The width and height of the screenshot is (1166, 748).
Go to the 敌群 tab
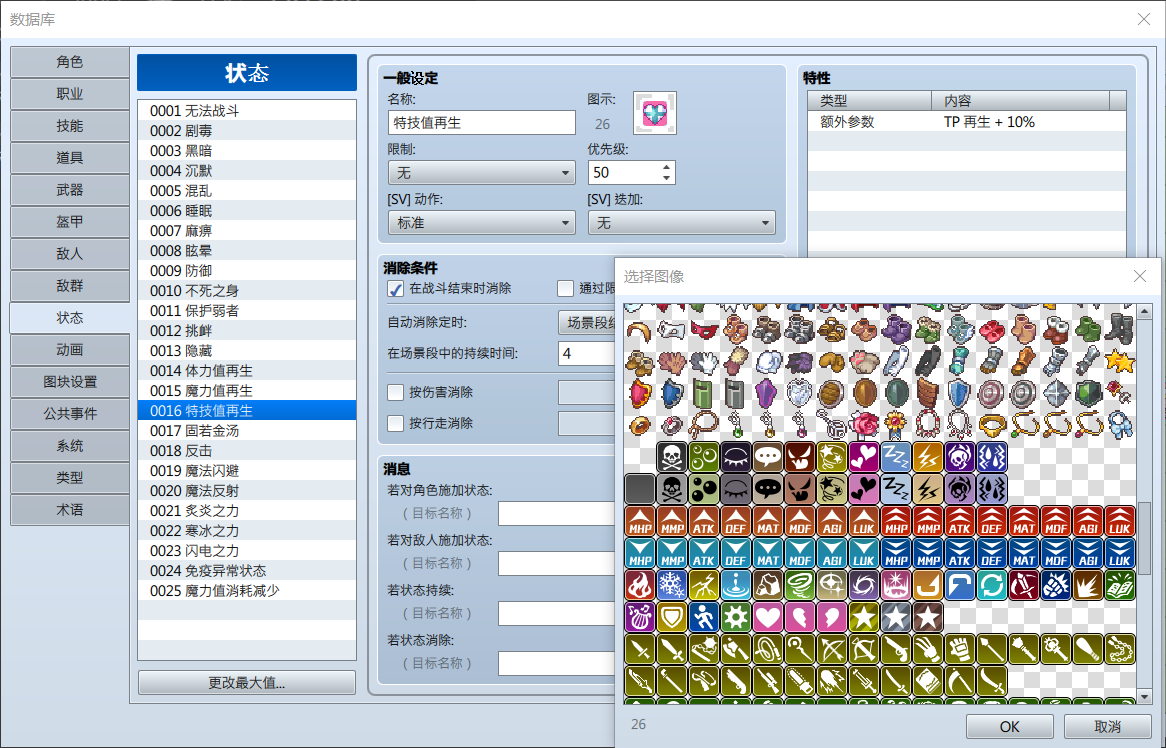(x=70, y=286)
